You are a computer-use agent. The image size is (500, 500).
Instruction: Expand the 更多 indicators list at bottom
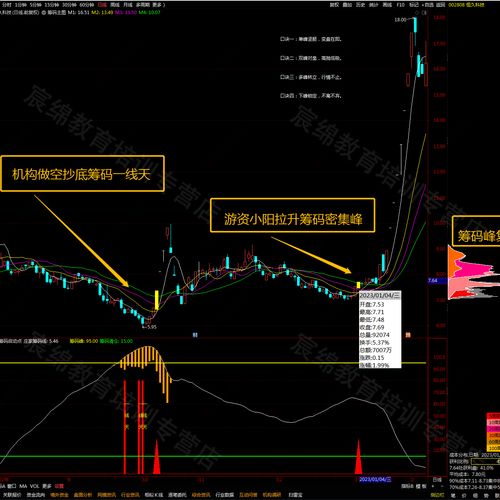point(47,486)
